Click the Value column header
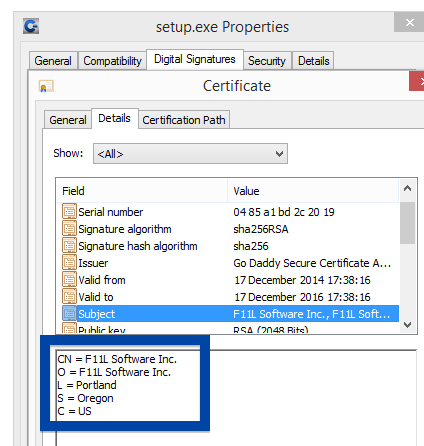This screenshot has width=424, height=446. [x=313, y=191]
